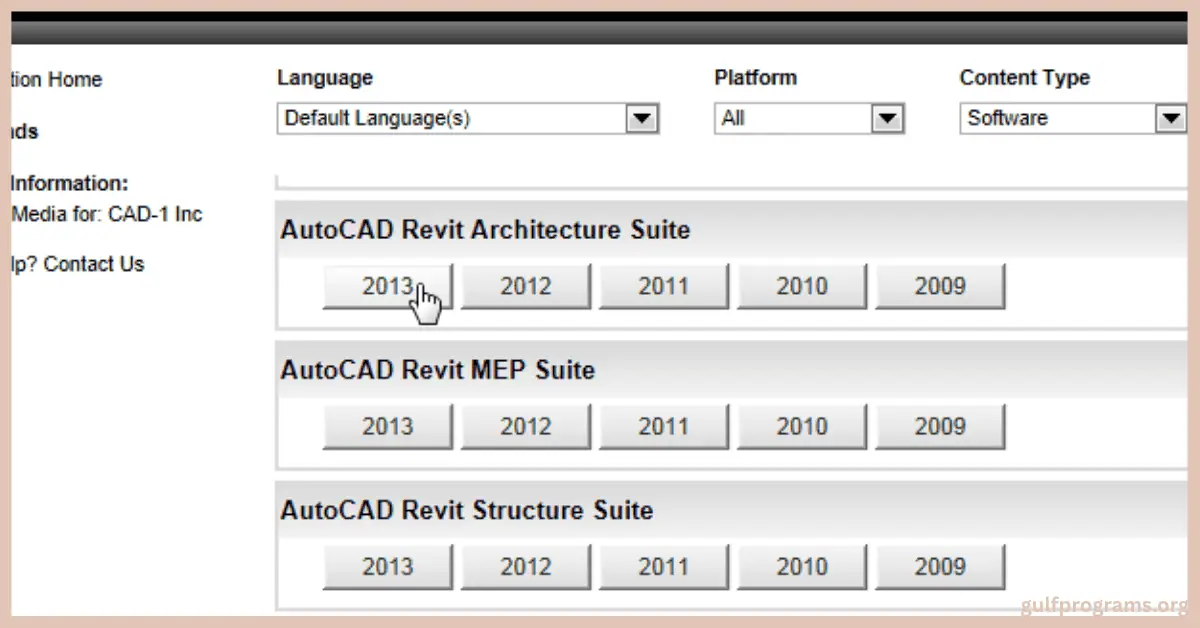
Task: Select 2012 for AutoCAD Revit Architecture Suite
Action: click(526, 286)
